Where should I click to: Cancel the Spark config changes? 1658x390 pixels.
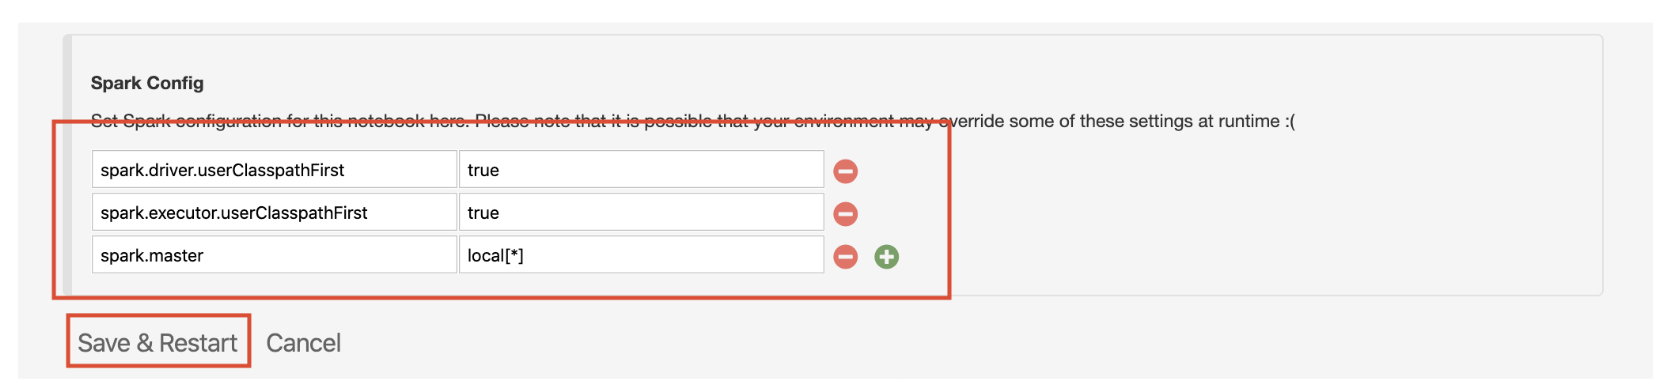pos(303,343)
